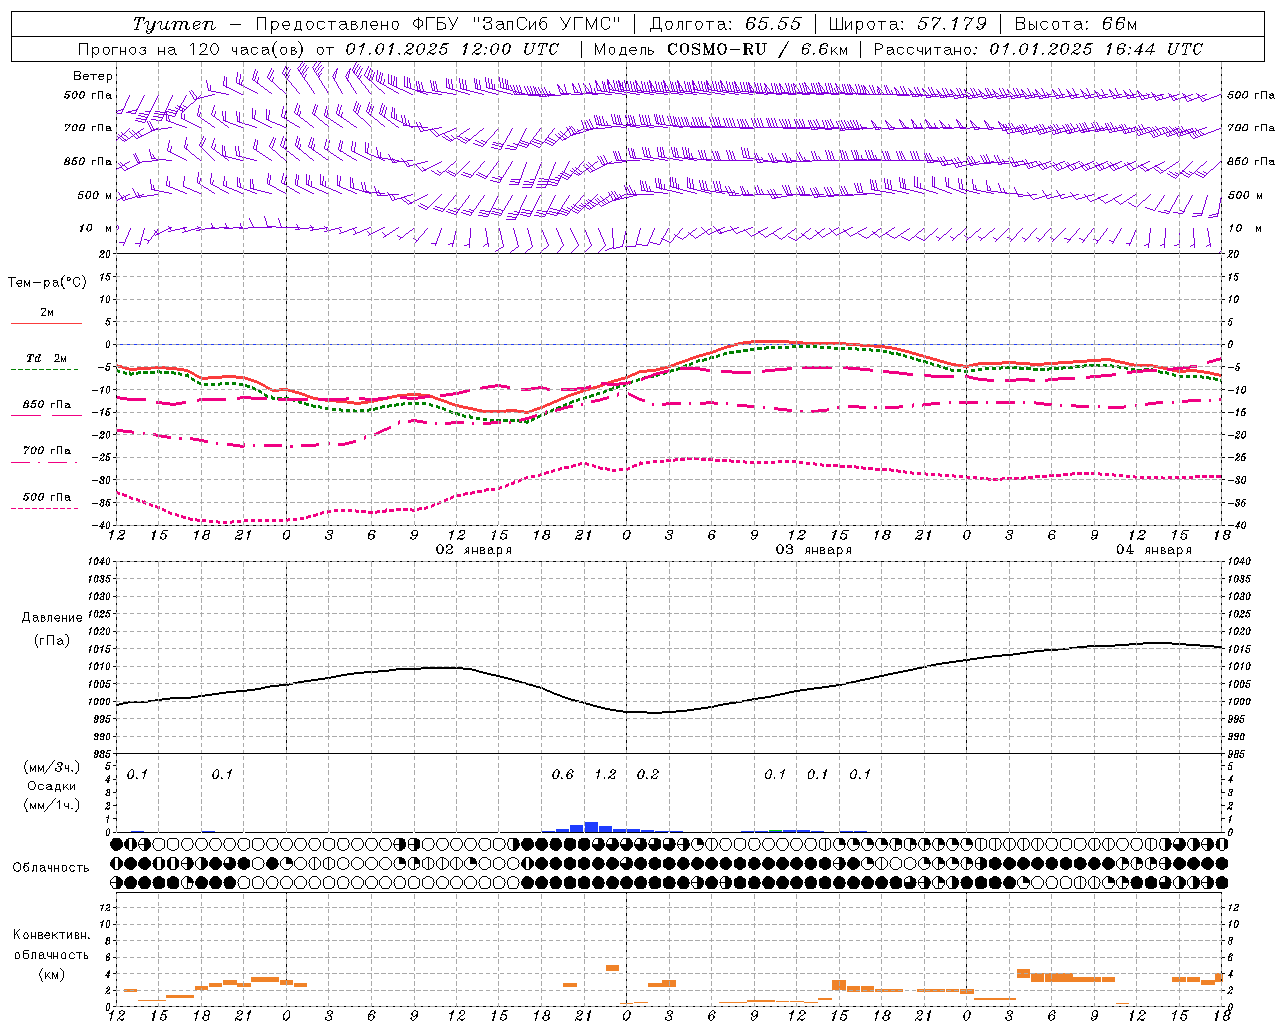This screenshot has height=1024, width=1280.
Task: Click the "Облачность" cloudiness label
Action: coord(51,868)
